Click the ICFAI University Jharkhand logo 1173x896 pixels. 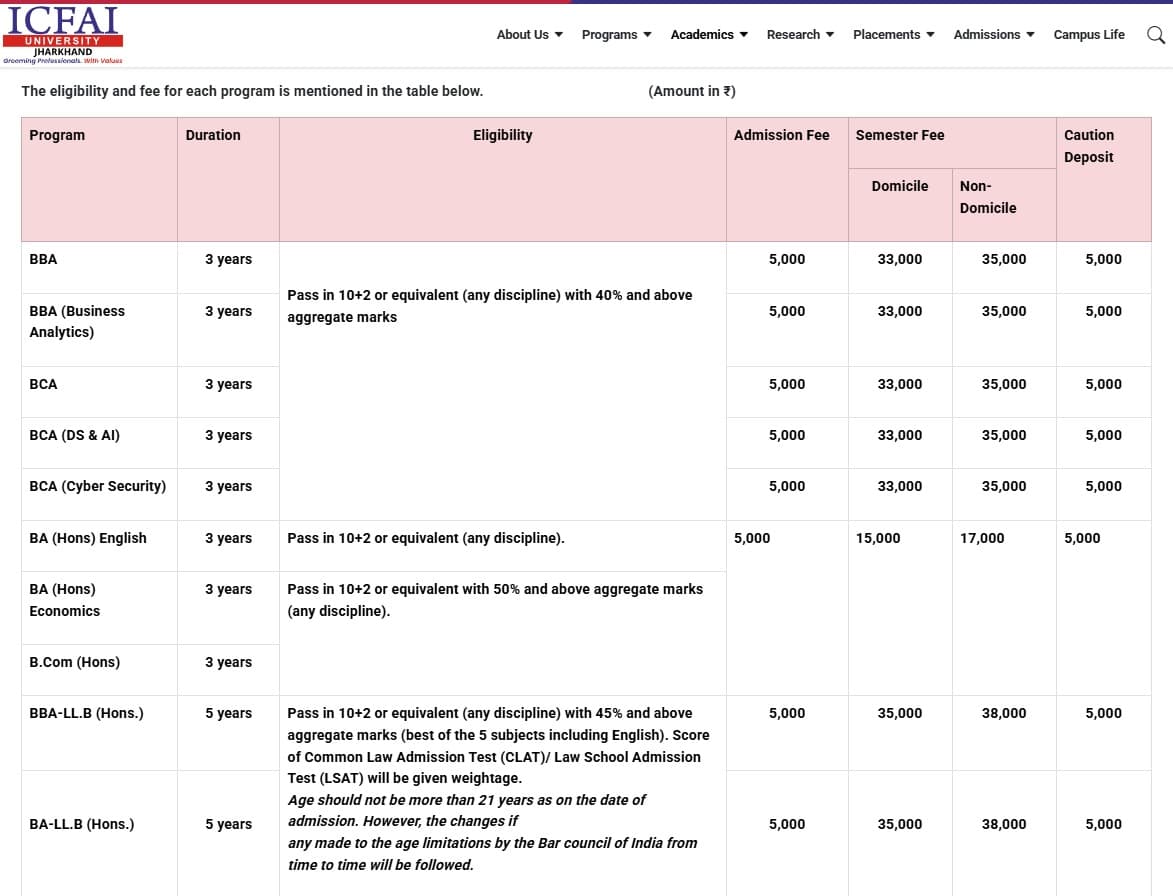point(63,35)
